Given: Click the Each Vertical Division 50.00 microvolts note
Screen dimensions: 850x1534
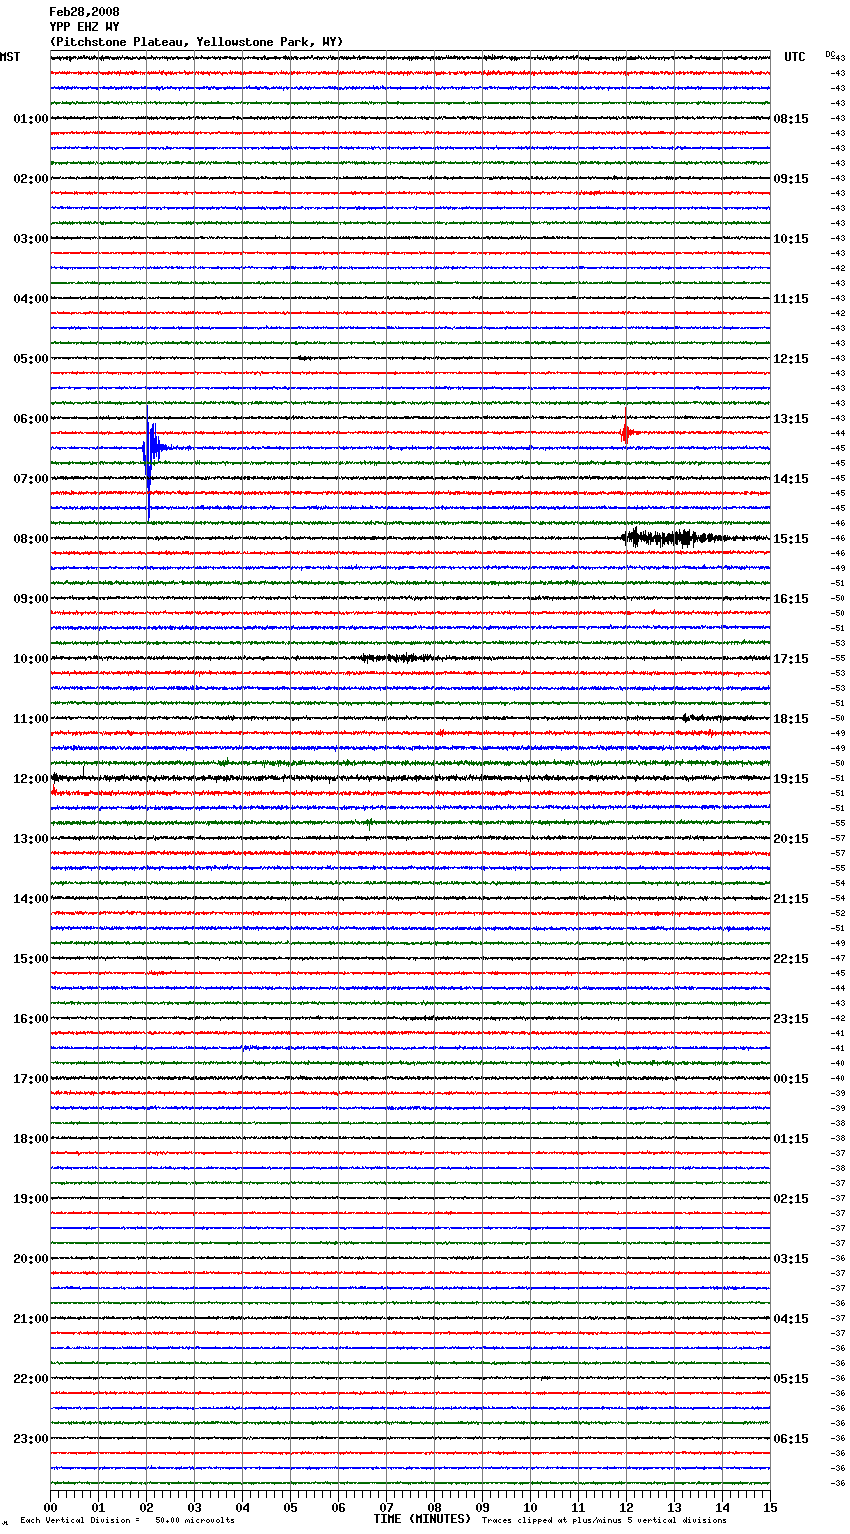Looking at the screenshot, I should pos(128,1521).
